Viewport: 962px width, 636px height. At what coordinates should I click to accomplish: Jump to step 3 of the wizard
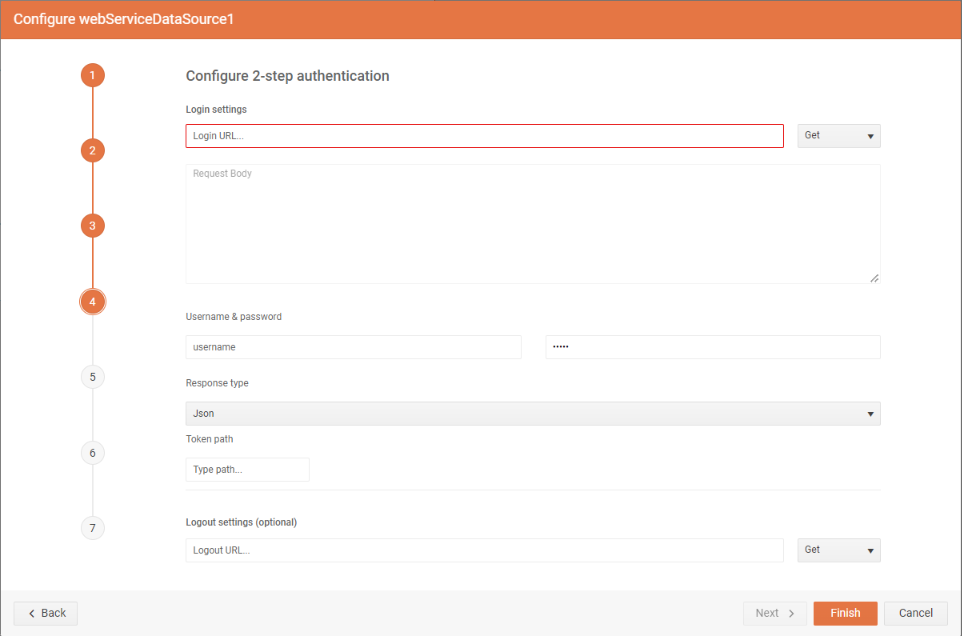point(92,226)
